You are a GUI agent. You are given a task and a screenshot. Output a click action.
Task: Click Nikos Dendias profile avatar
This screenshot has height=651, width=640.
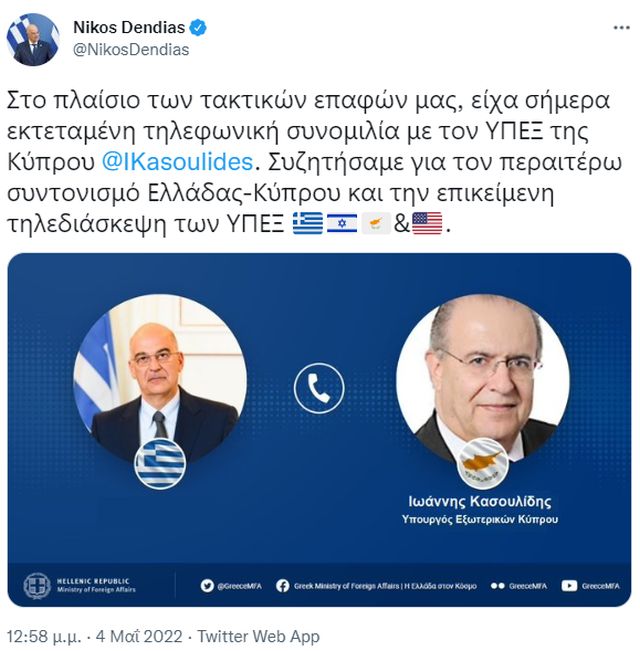(33, 39)
